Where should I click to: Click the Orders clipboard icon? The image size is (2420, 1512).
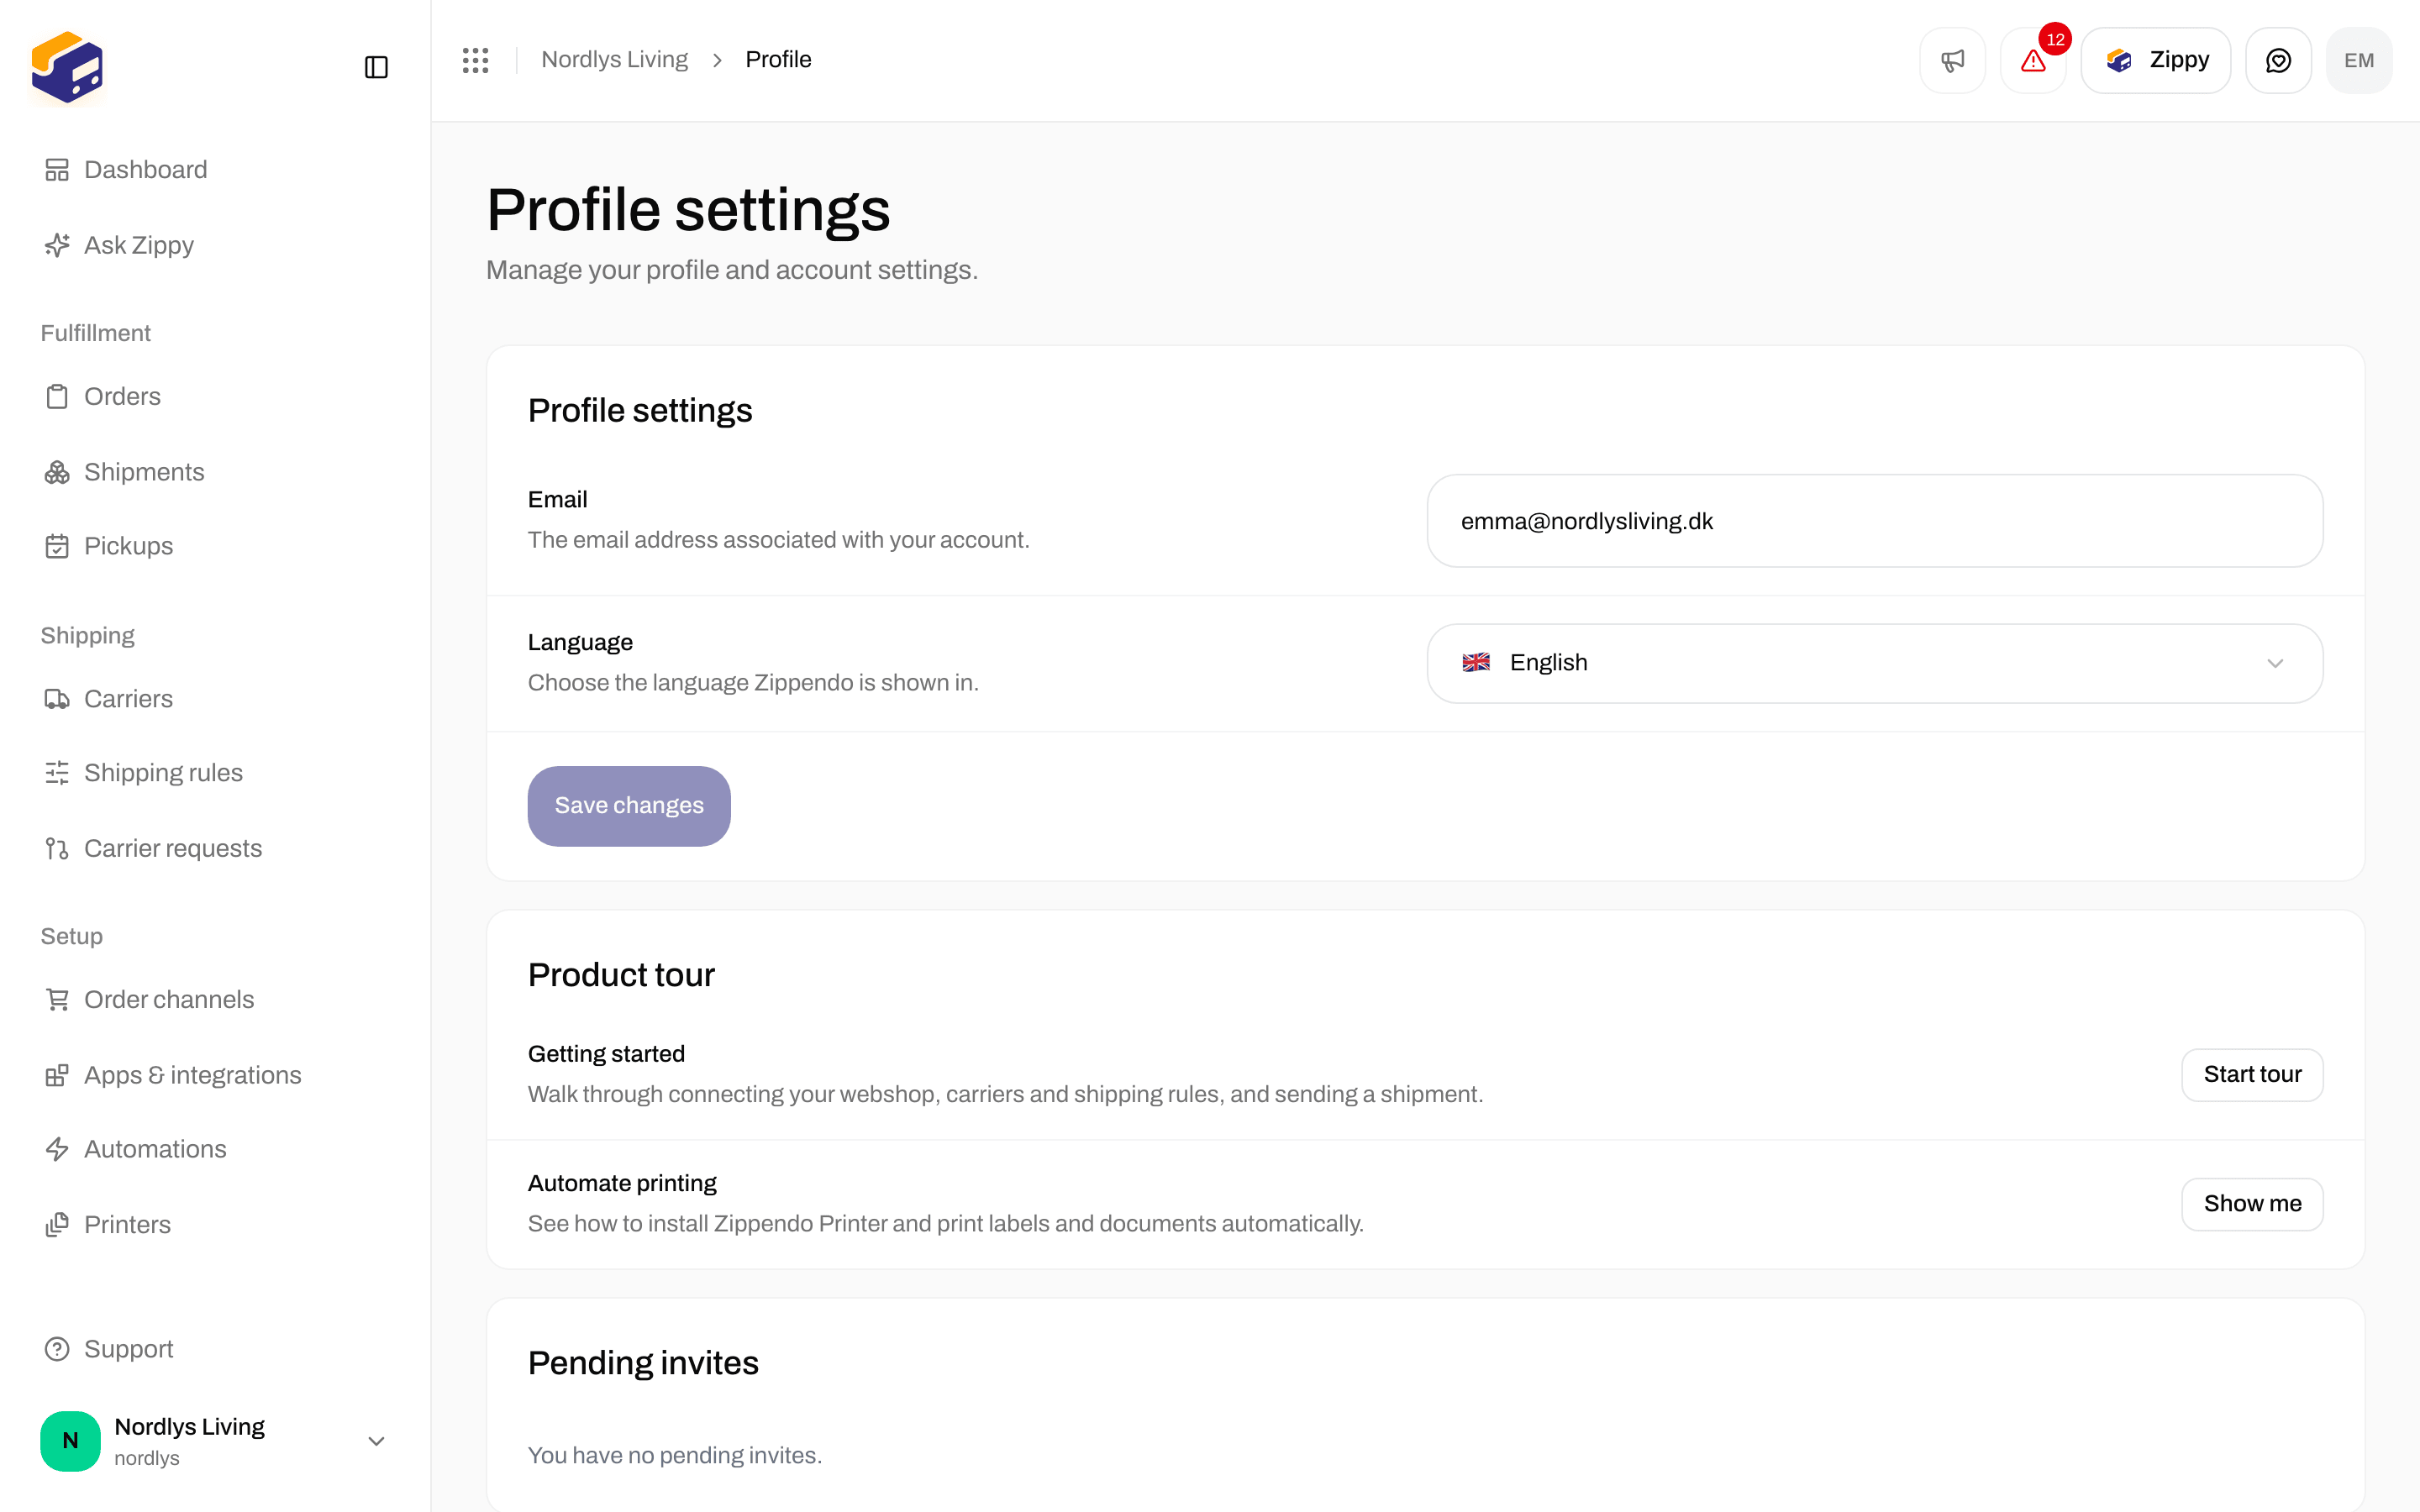[x=57, y=397]
